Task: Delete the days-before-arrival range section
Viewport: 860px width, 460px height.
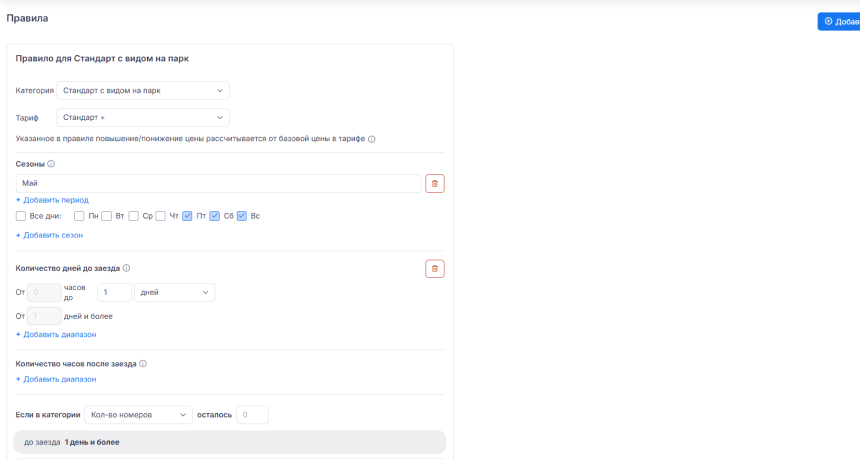Action: (x=434, y=269)
